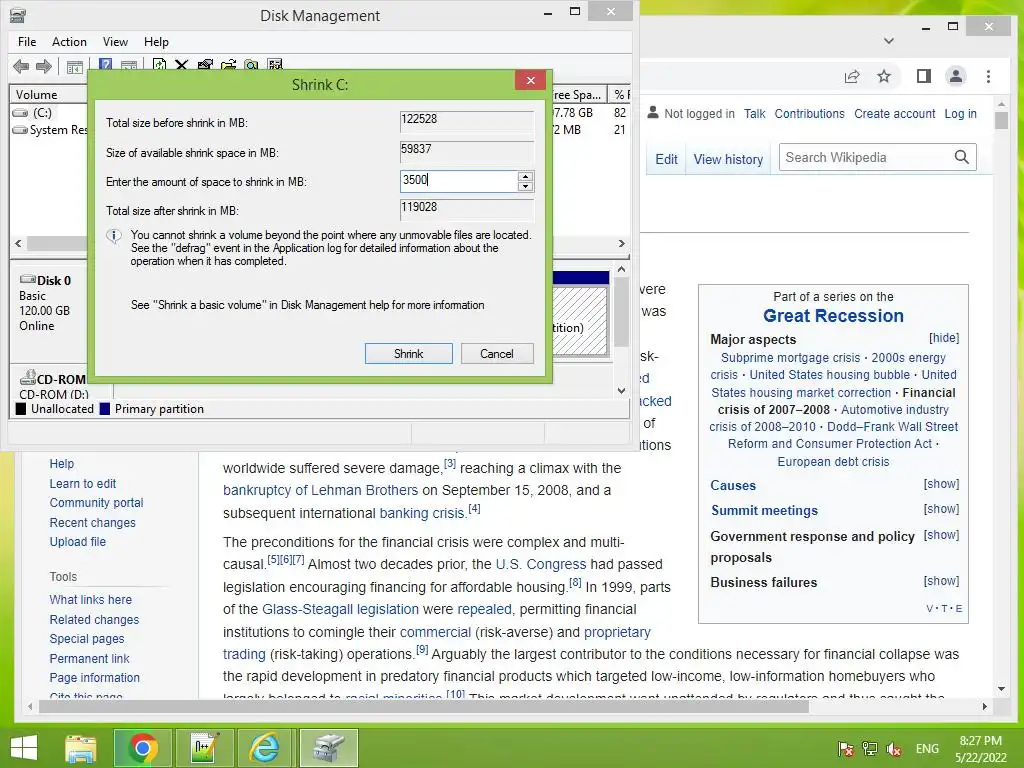
Task: Increase shrink amount with the up spinner
Action: 525,176
